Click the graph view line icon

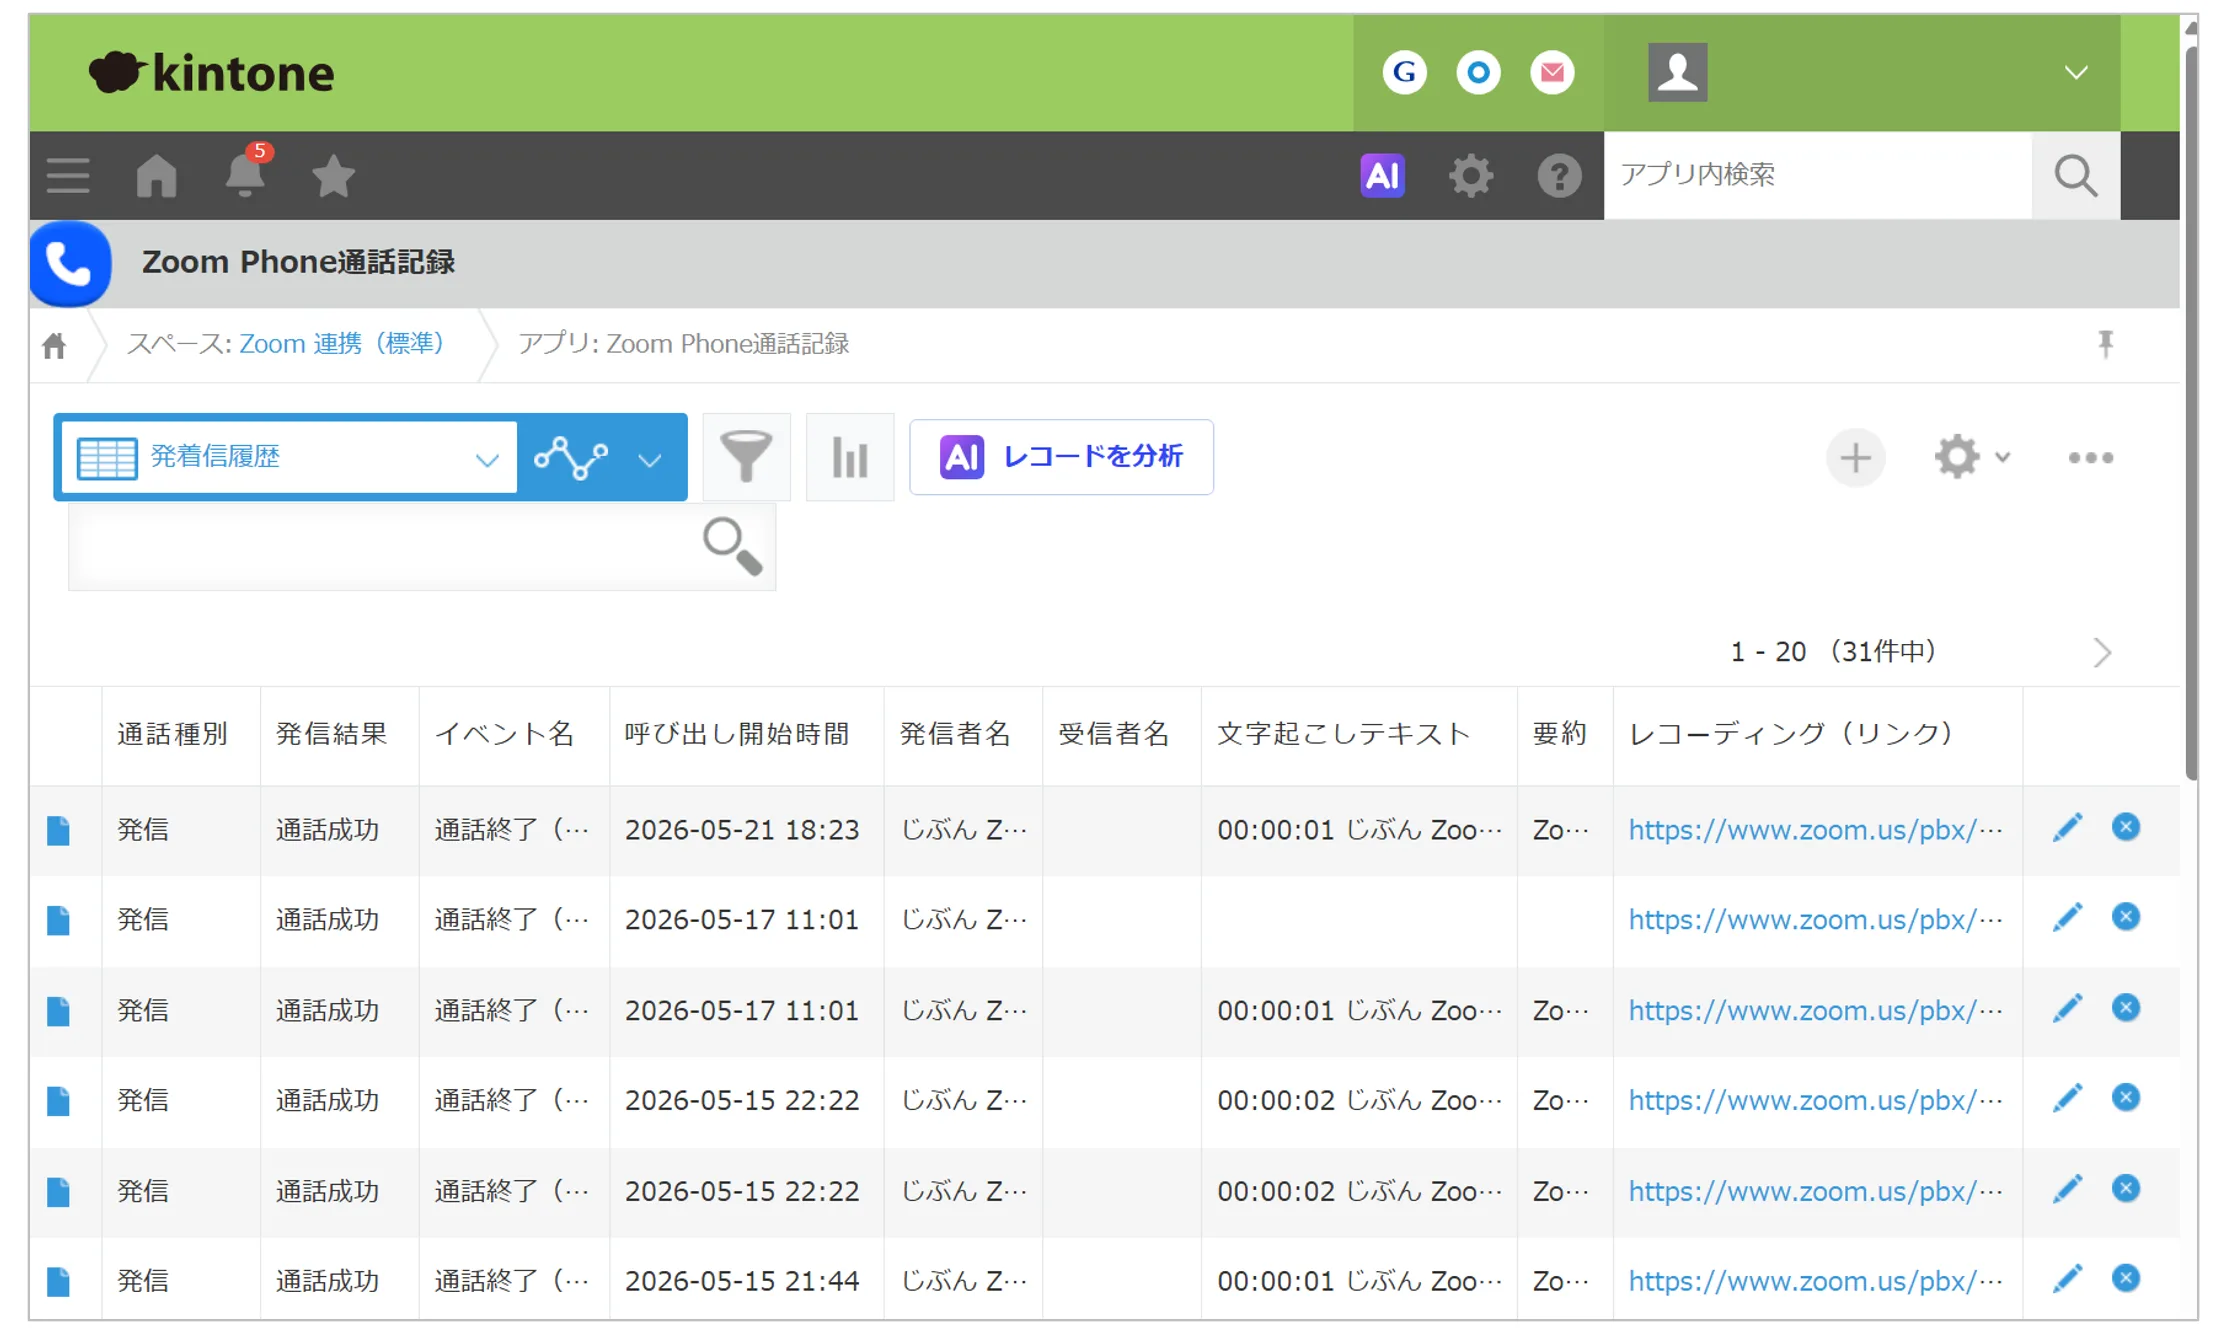(571, 457)
